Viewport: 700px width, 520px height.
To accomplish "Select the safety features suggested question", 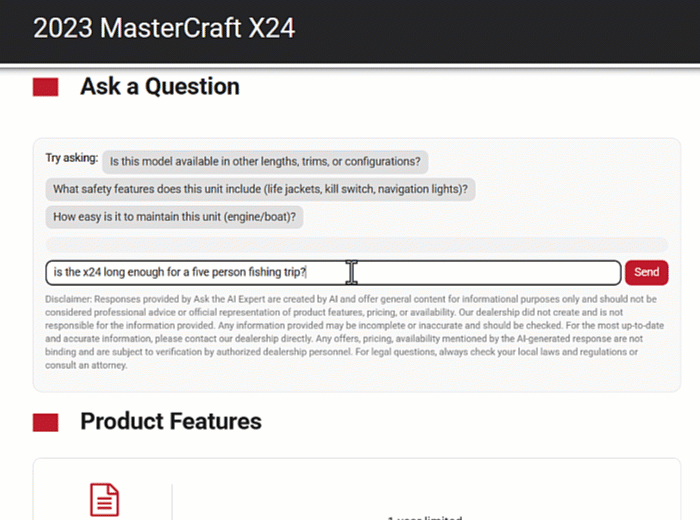I will point(260,189).
